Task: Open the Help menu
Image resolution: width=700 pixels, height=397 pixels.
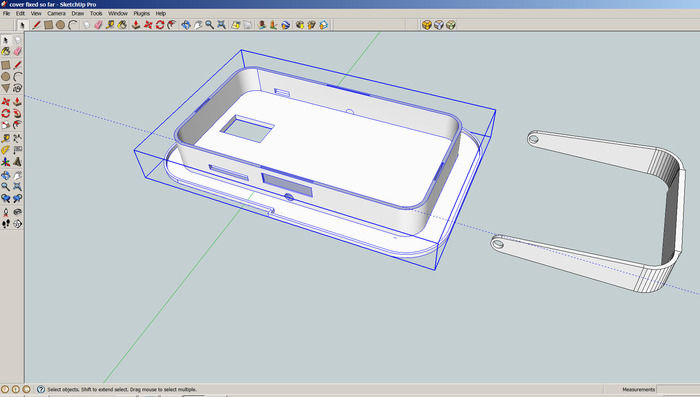Action: (x=161, y=13)
